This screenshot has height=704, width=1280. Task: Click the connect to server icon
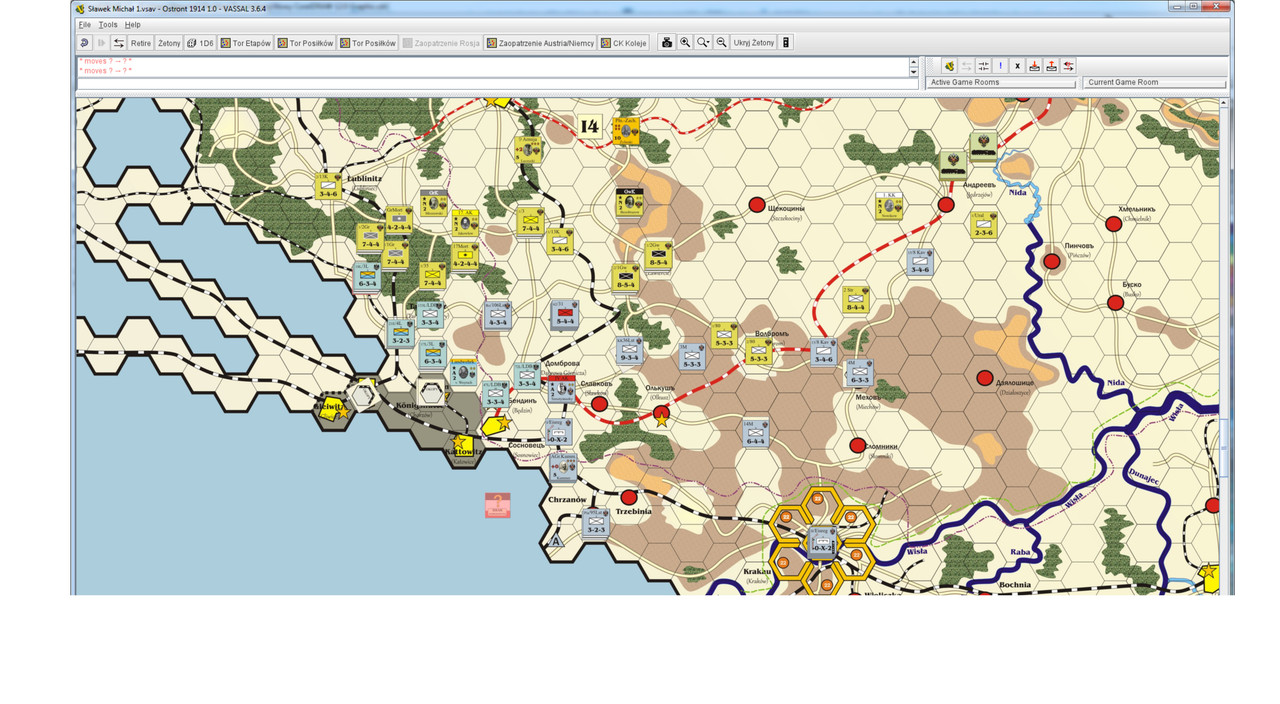coord(949,66)
